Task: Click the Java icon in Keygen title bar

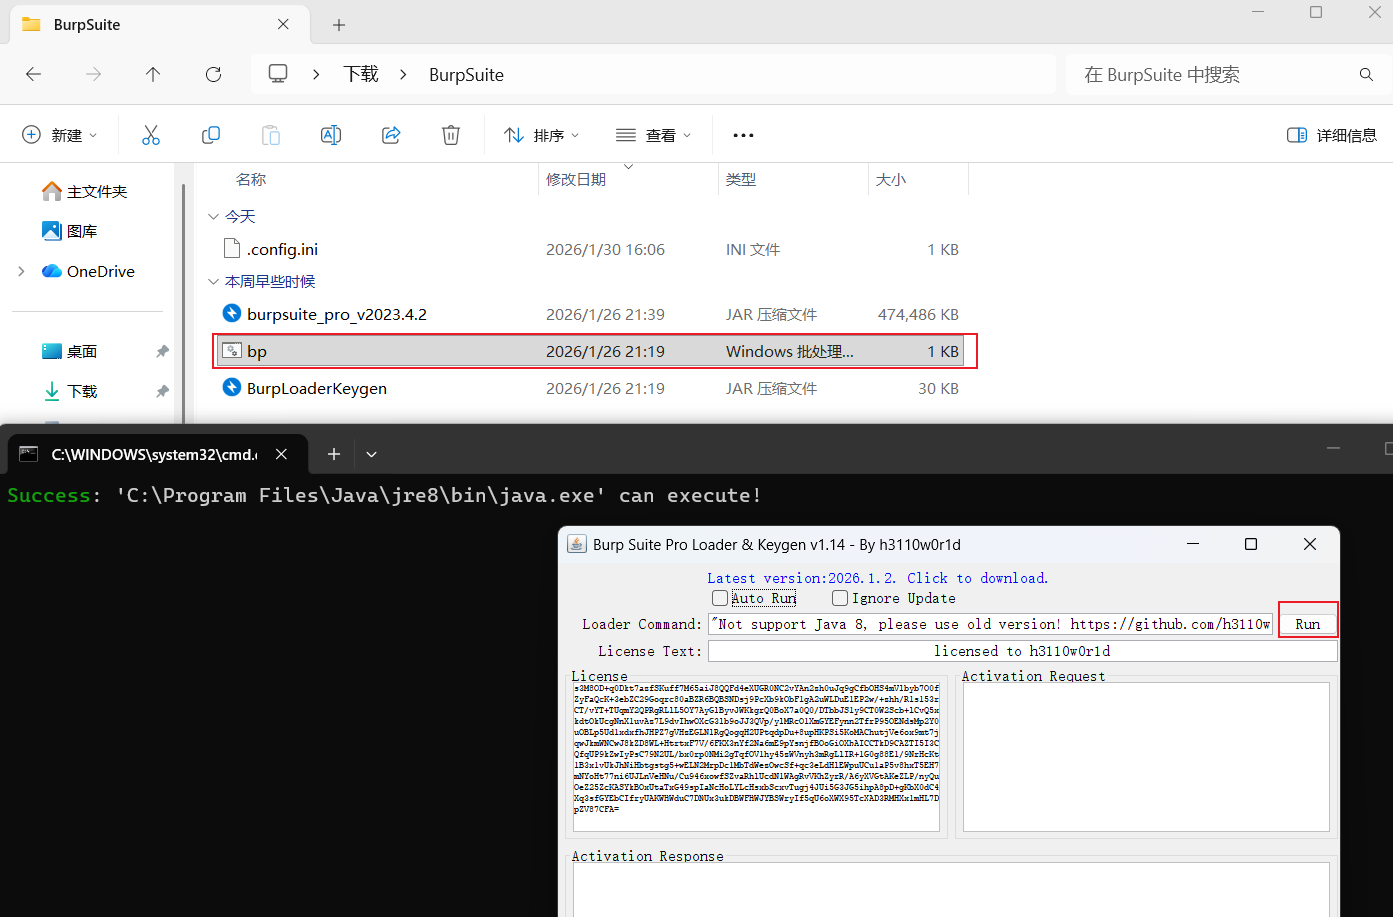Action: 577,544
